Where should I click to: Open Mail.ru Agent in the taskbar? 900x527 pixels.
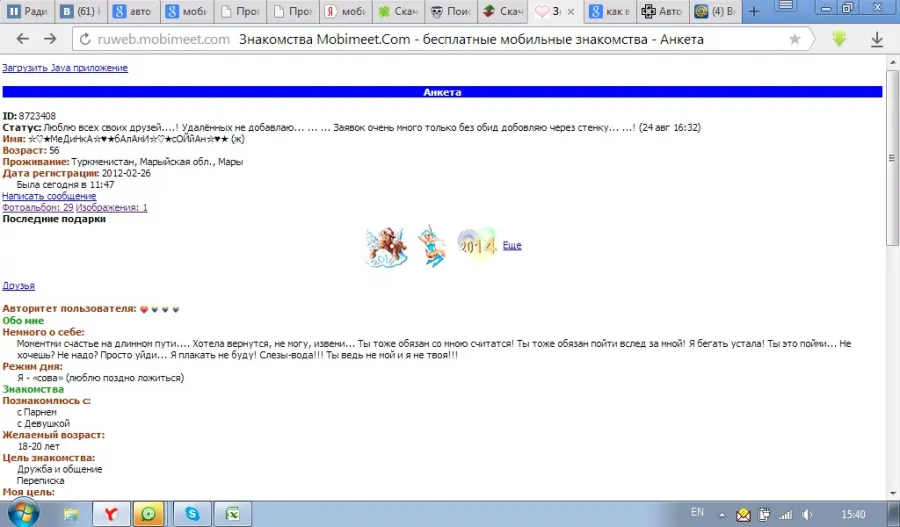[149, 514]
